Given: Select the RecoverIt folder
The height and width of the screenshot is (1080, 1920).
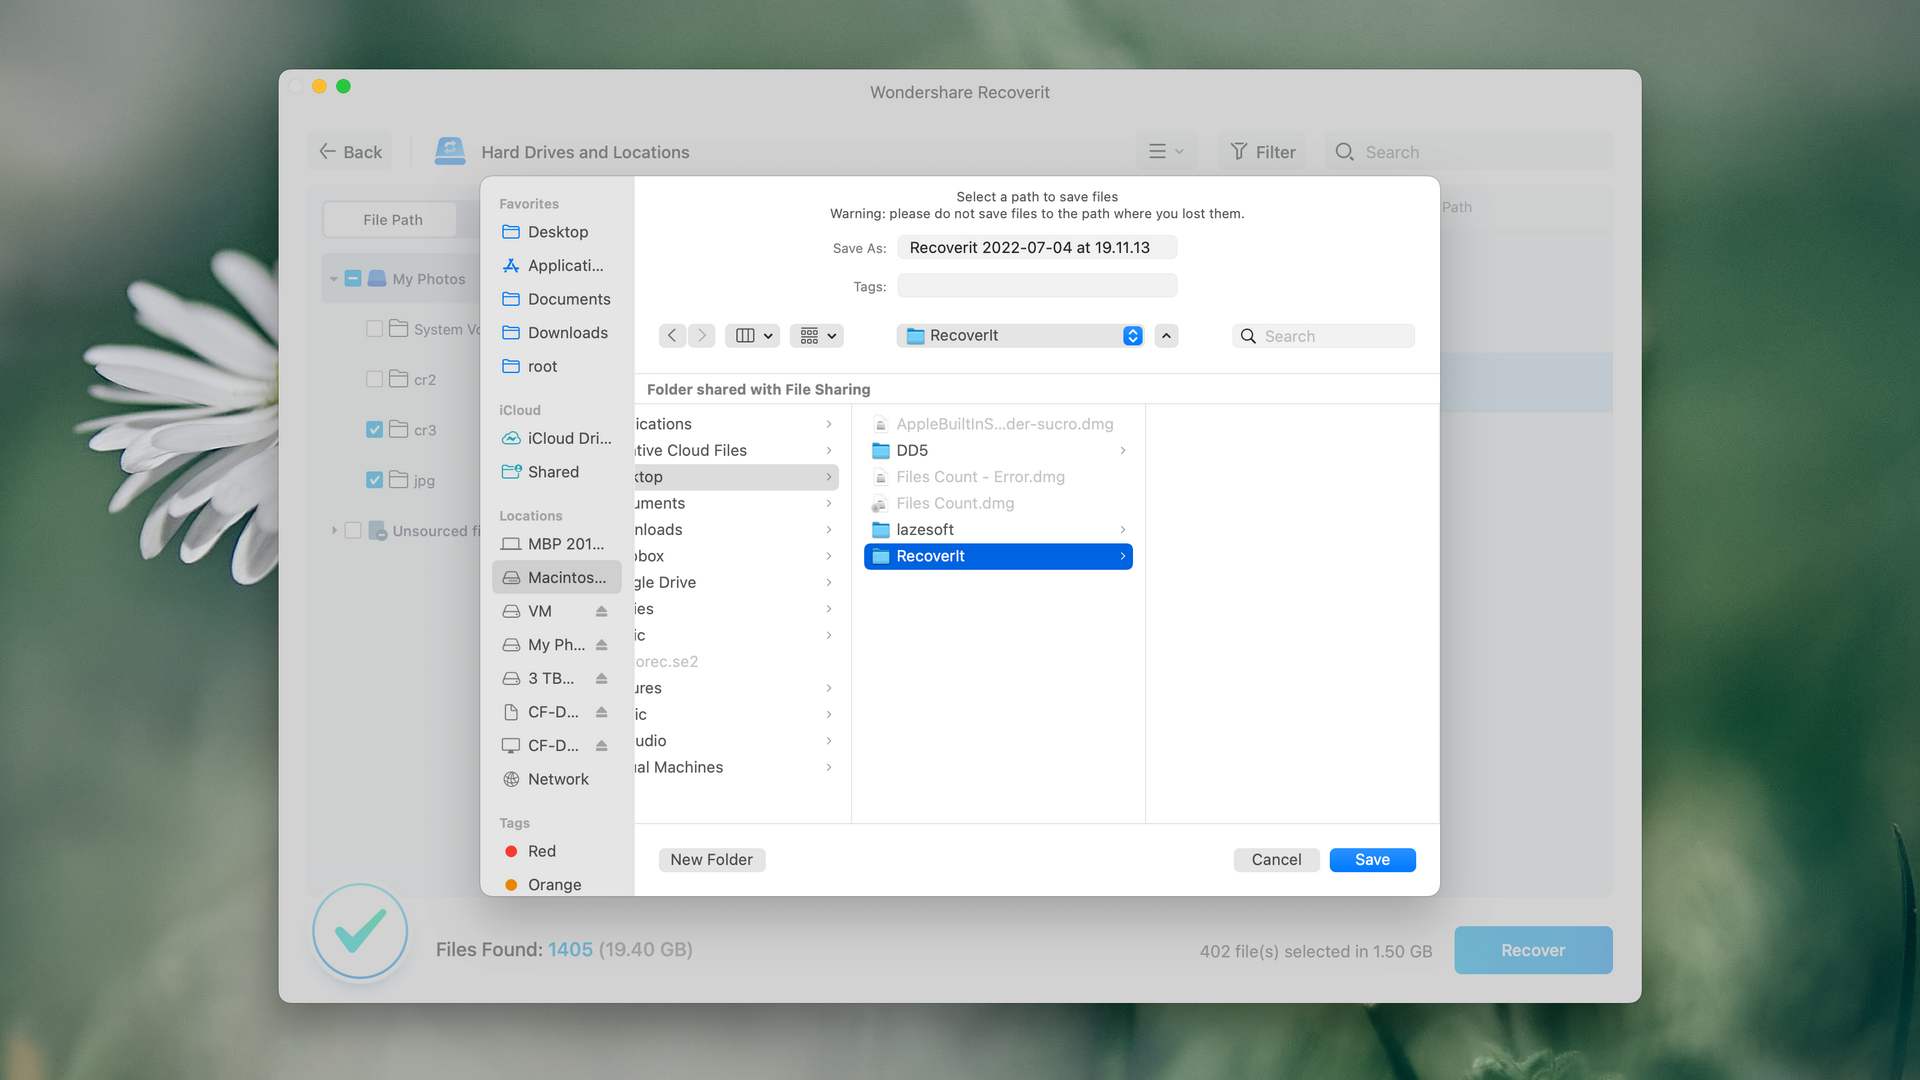Looking at the screenshot, I should [x=998, y=556].
